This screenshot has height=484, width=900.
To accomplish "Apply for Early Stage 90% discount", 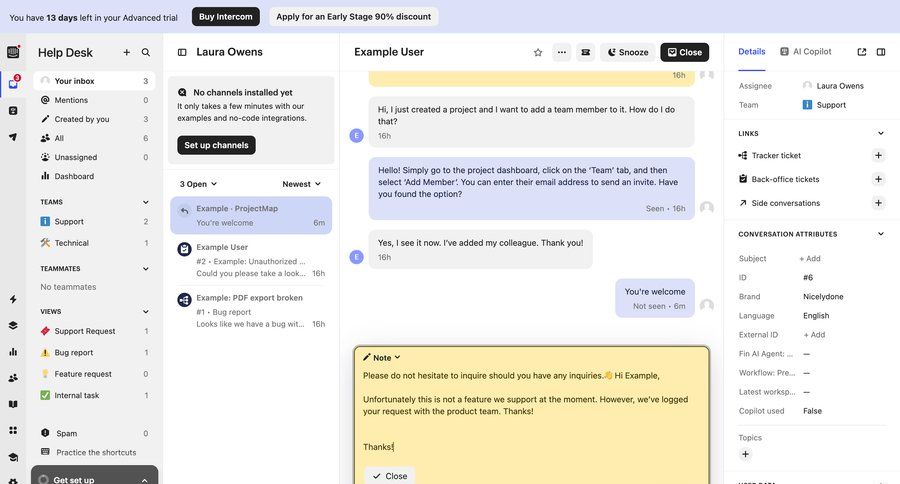I will [354, 17].
